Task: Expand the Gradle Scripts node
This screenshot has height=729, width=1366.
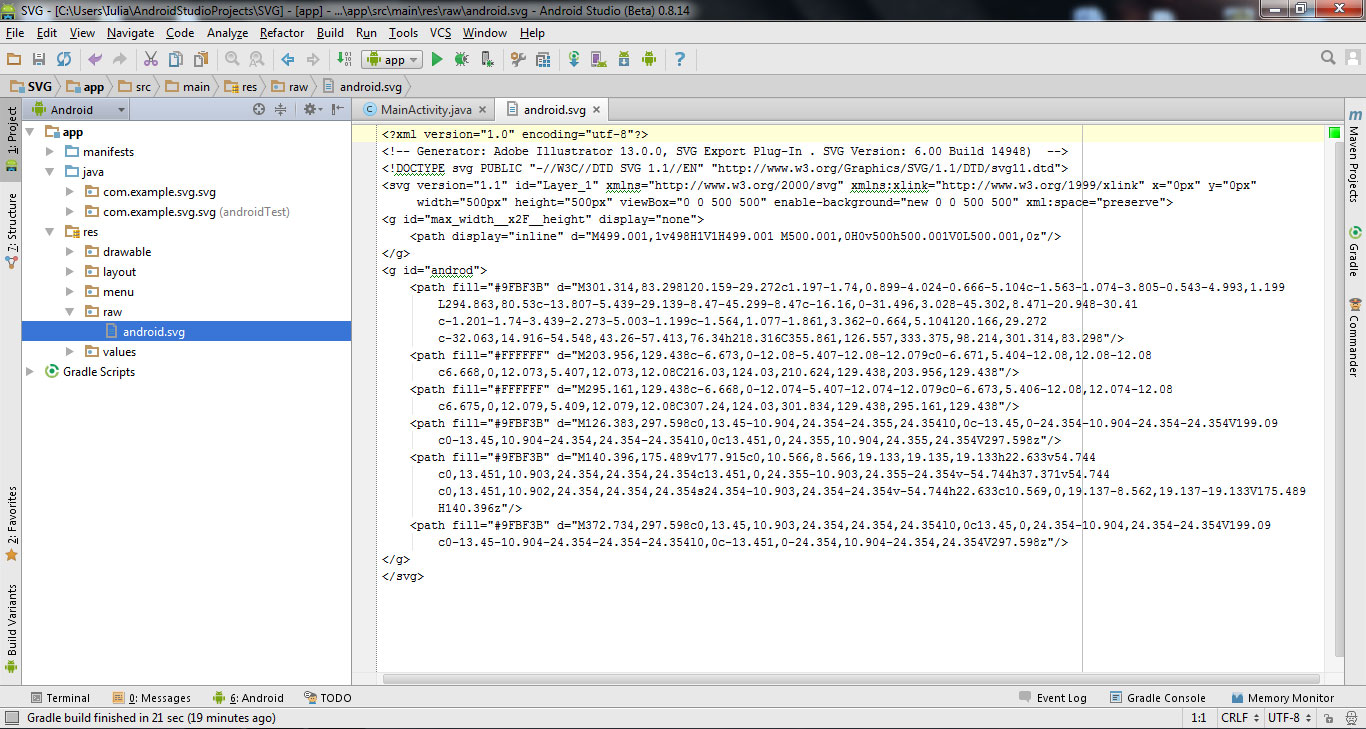Action: coord(31,372)
